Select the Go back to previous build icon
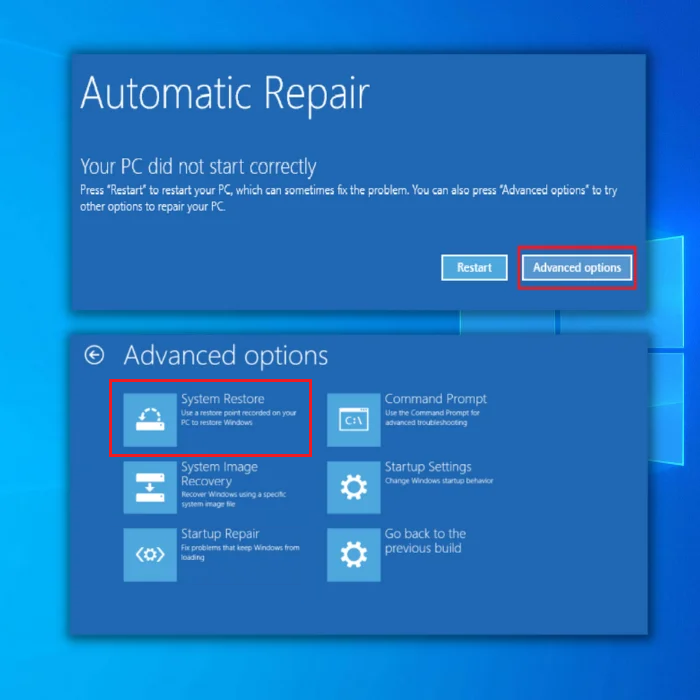700x700 pixels. pos(354,555)
